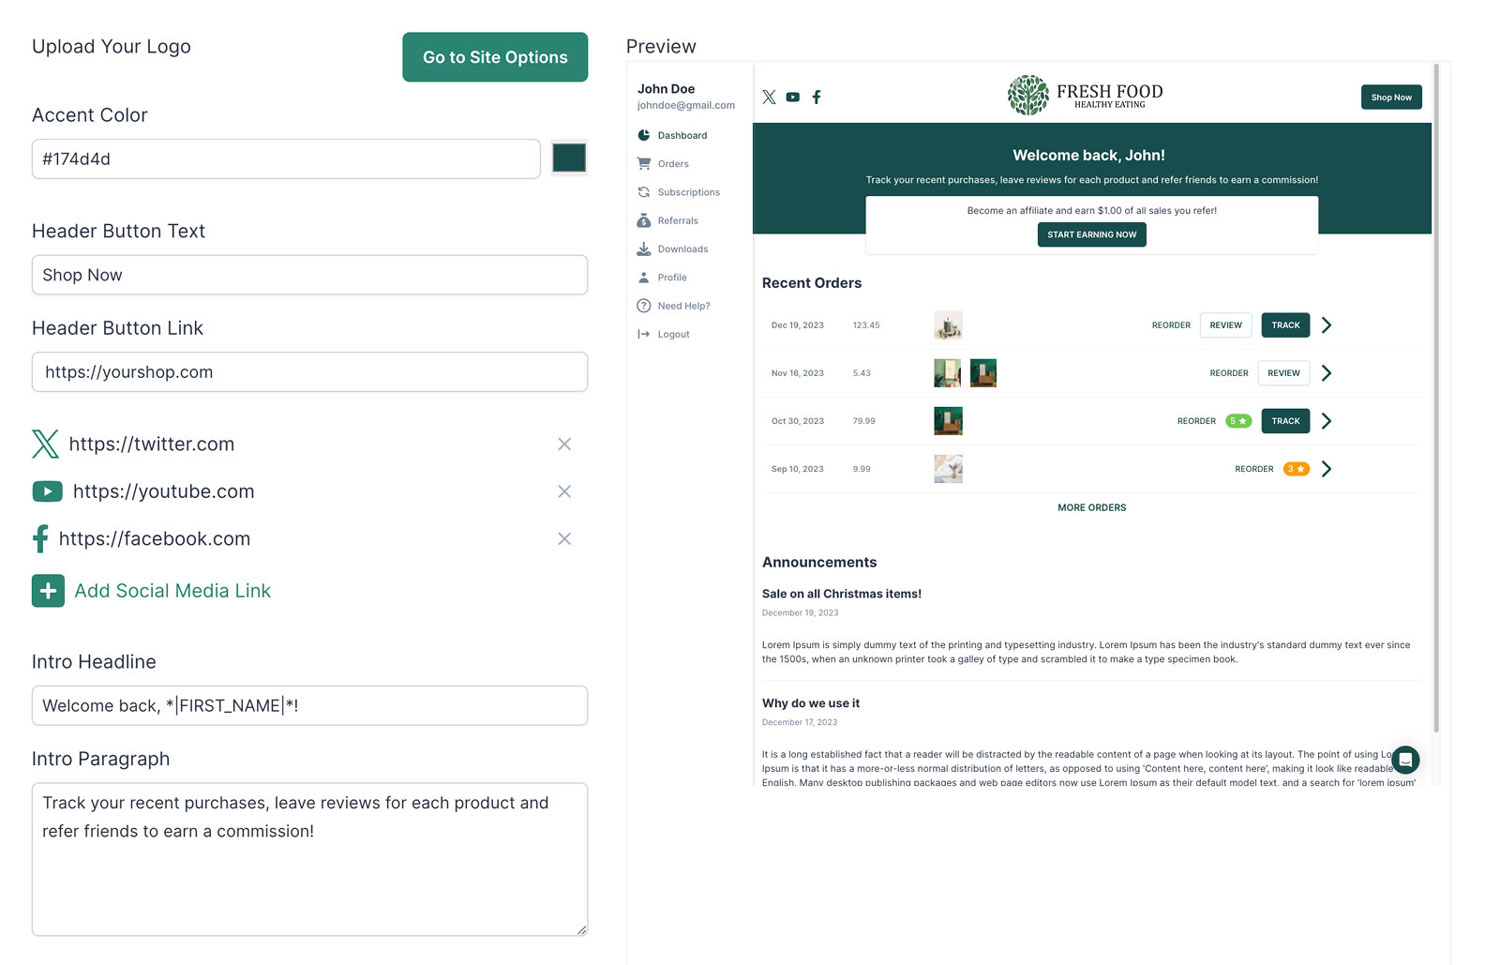Click the Orders cart icon in sidebar
The height and width of the screenshot is (965, 1500).
pyautogui.click(x=644, y=163)
